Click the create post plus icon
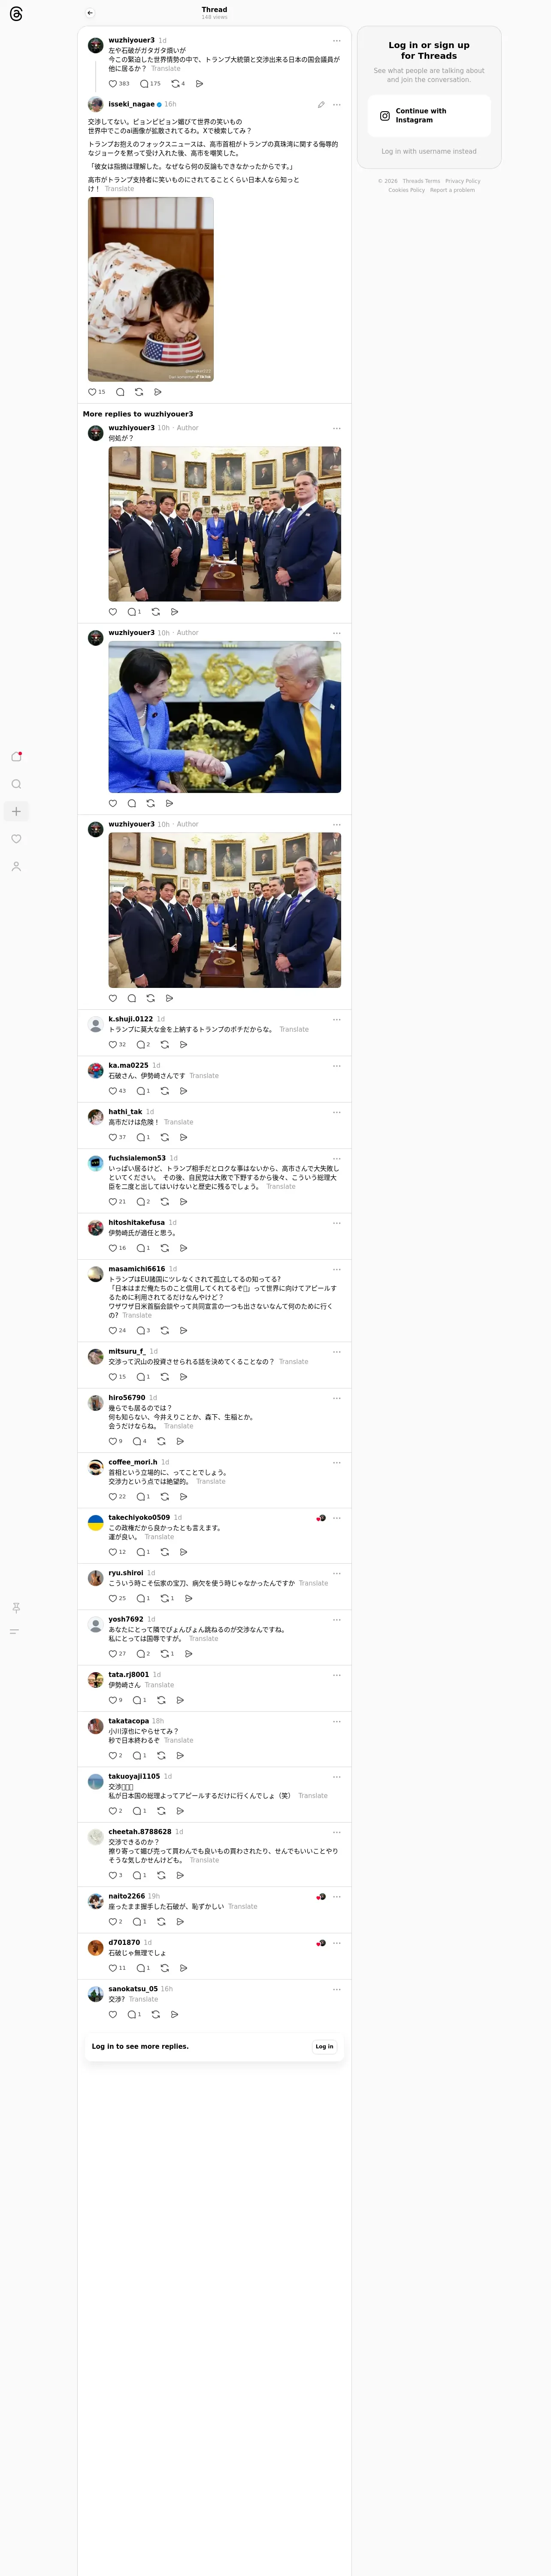This screenshot has width=551, height=2576. pyautogui.click(x=16, y=811)
